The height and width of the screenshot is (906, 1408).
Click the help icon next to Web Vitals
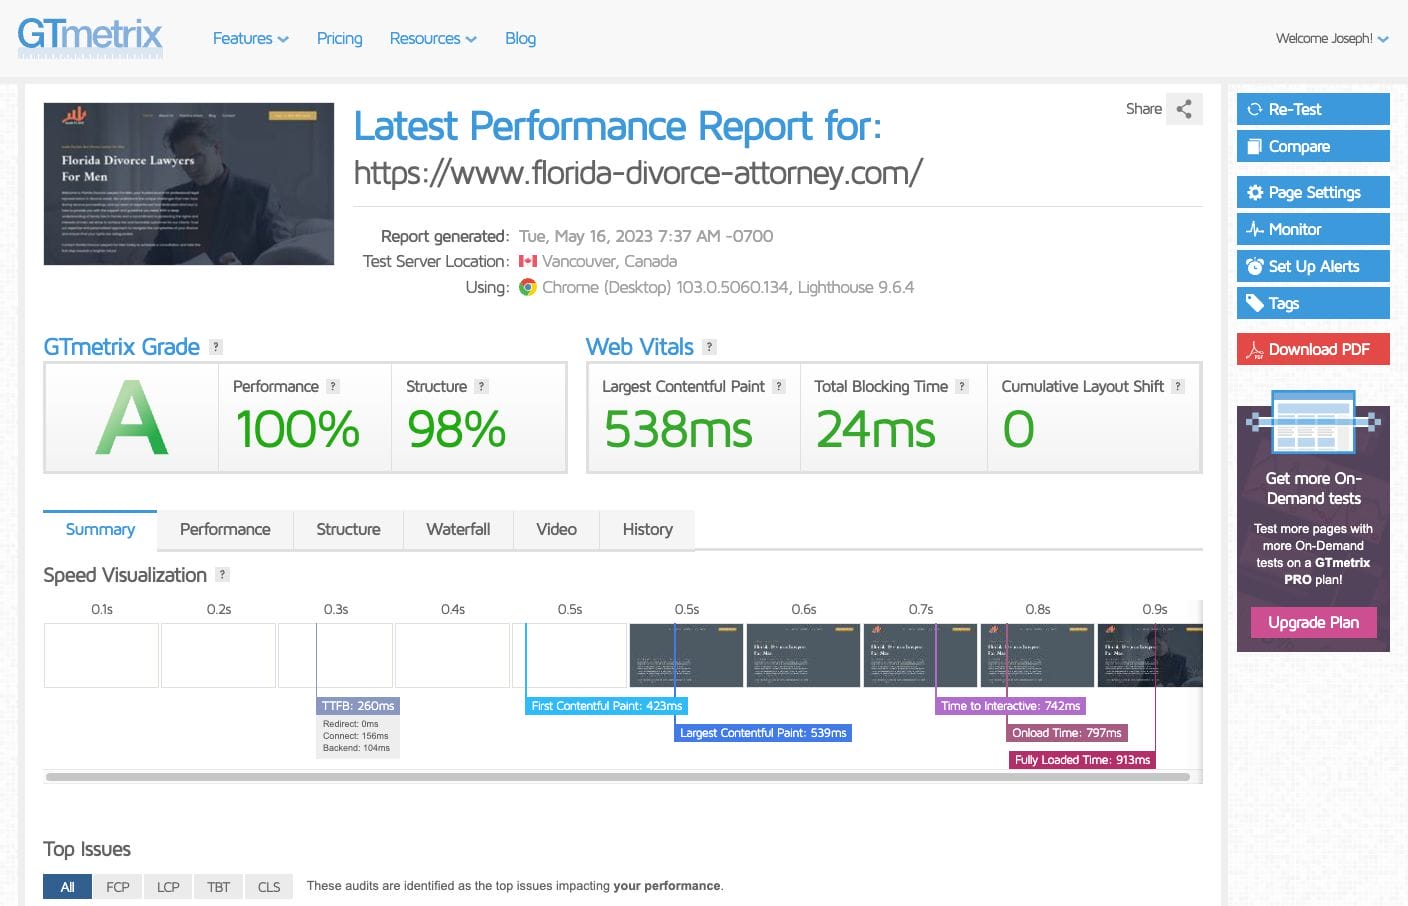pos(709,347)
